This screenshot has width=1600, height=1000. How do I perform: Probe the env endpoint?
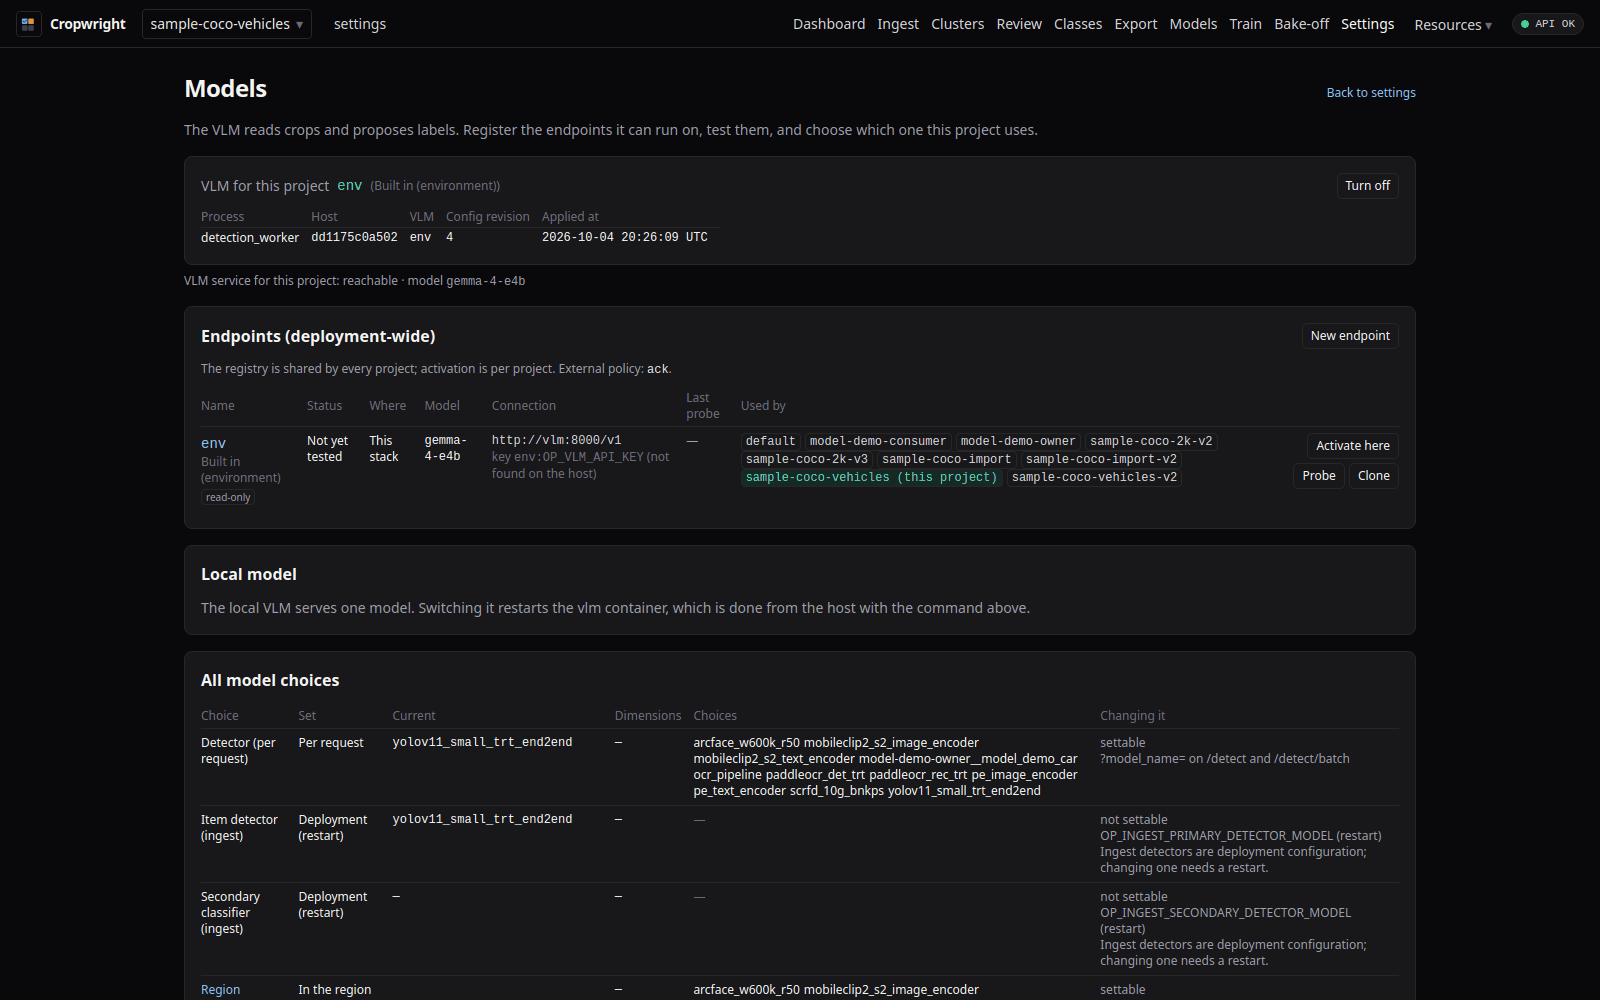point(1318,476)
